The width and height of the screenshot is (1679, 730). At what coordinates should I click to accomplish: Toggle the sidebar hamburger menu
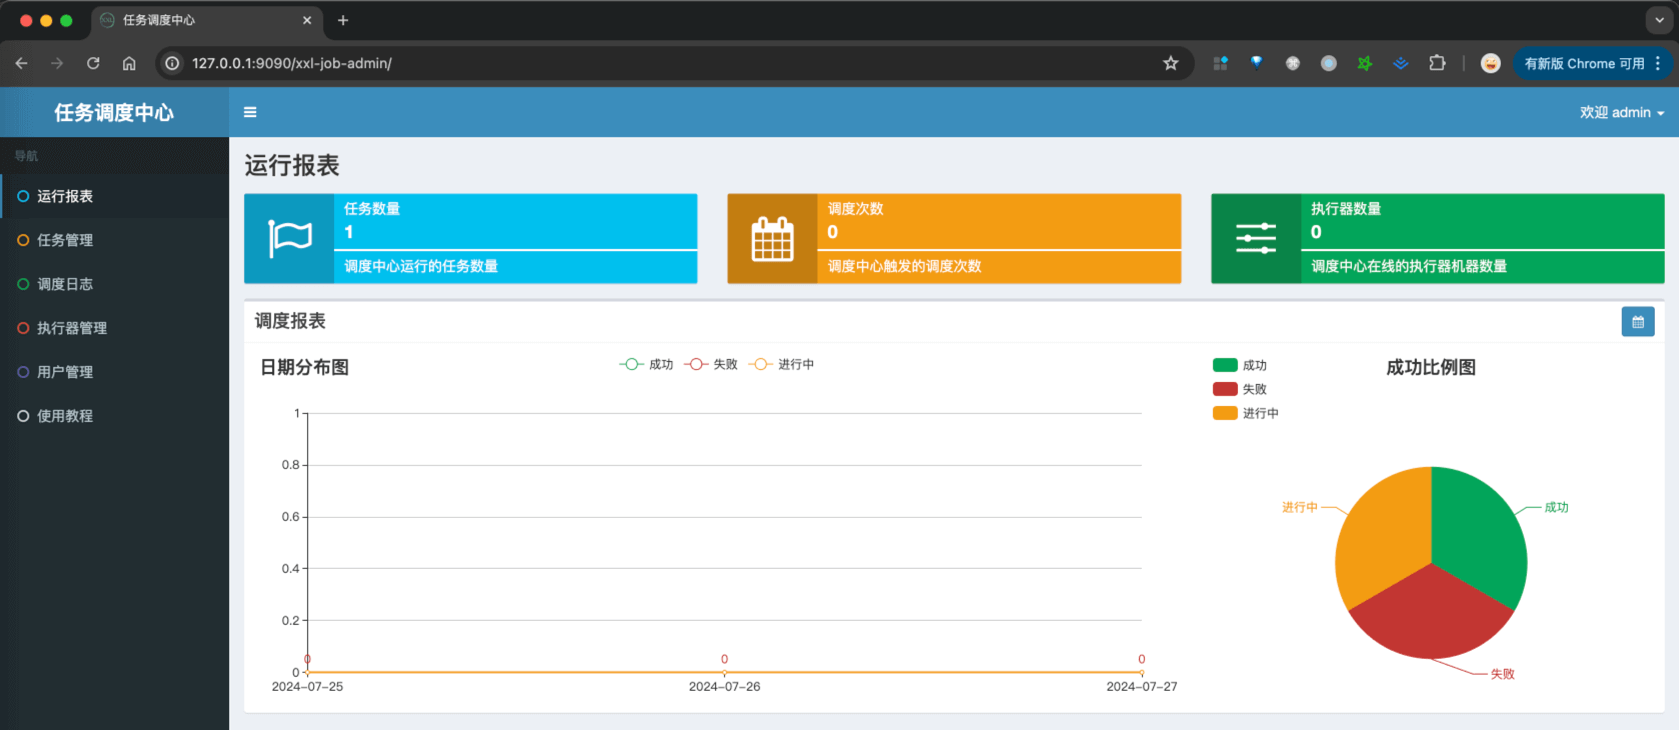(250, 112)
